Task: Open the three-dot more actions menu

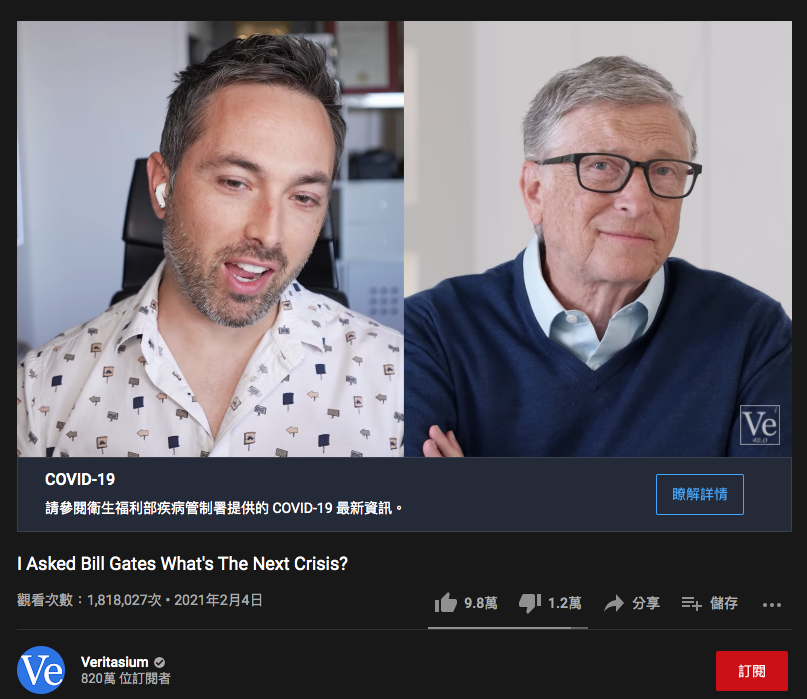Action: tap(771, 605)
